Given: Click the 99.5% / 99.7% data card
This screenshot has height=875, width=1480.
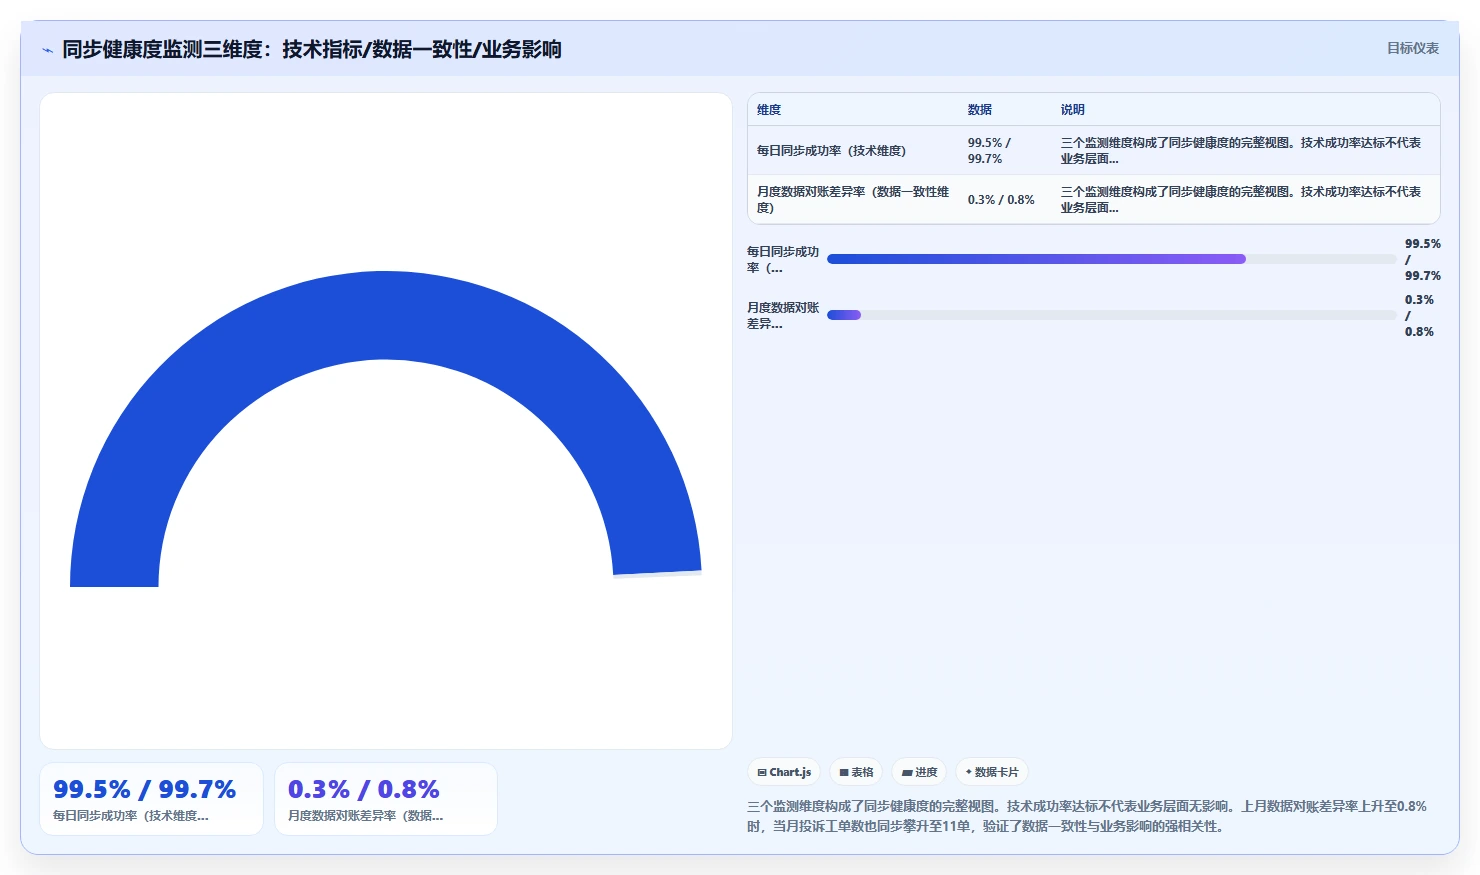Looking at the screenshot, I should (151, 799).
